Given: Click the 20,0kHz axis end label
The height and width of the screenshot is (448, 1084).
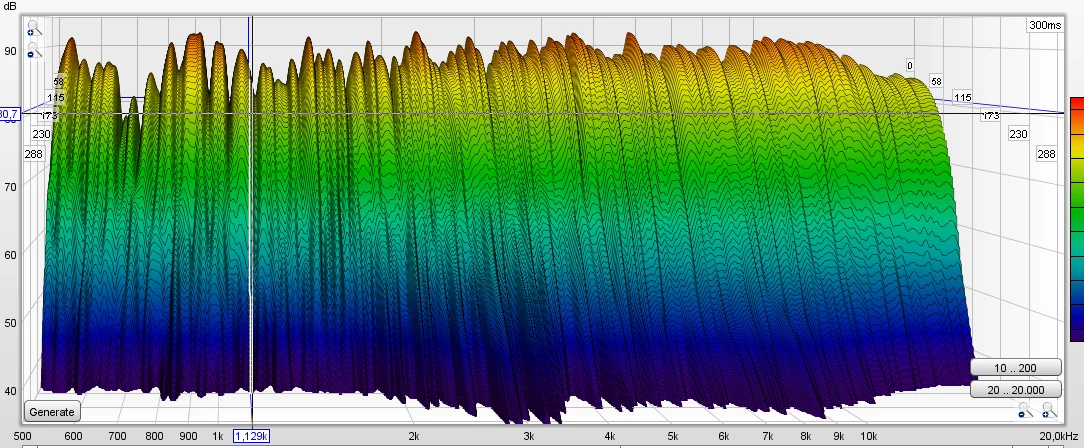Looking at the screenshot, I should click(1057, 436).
